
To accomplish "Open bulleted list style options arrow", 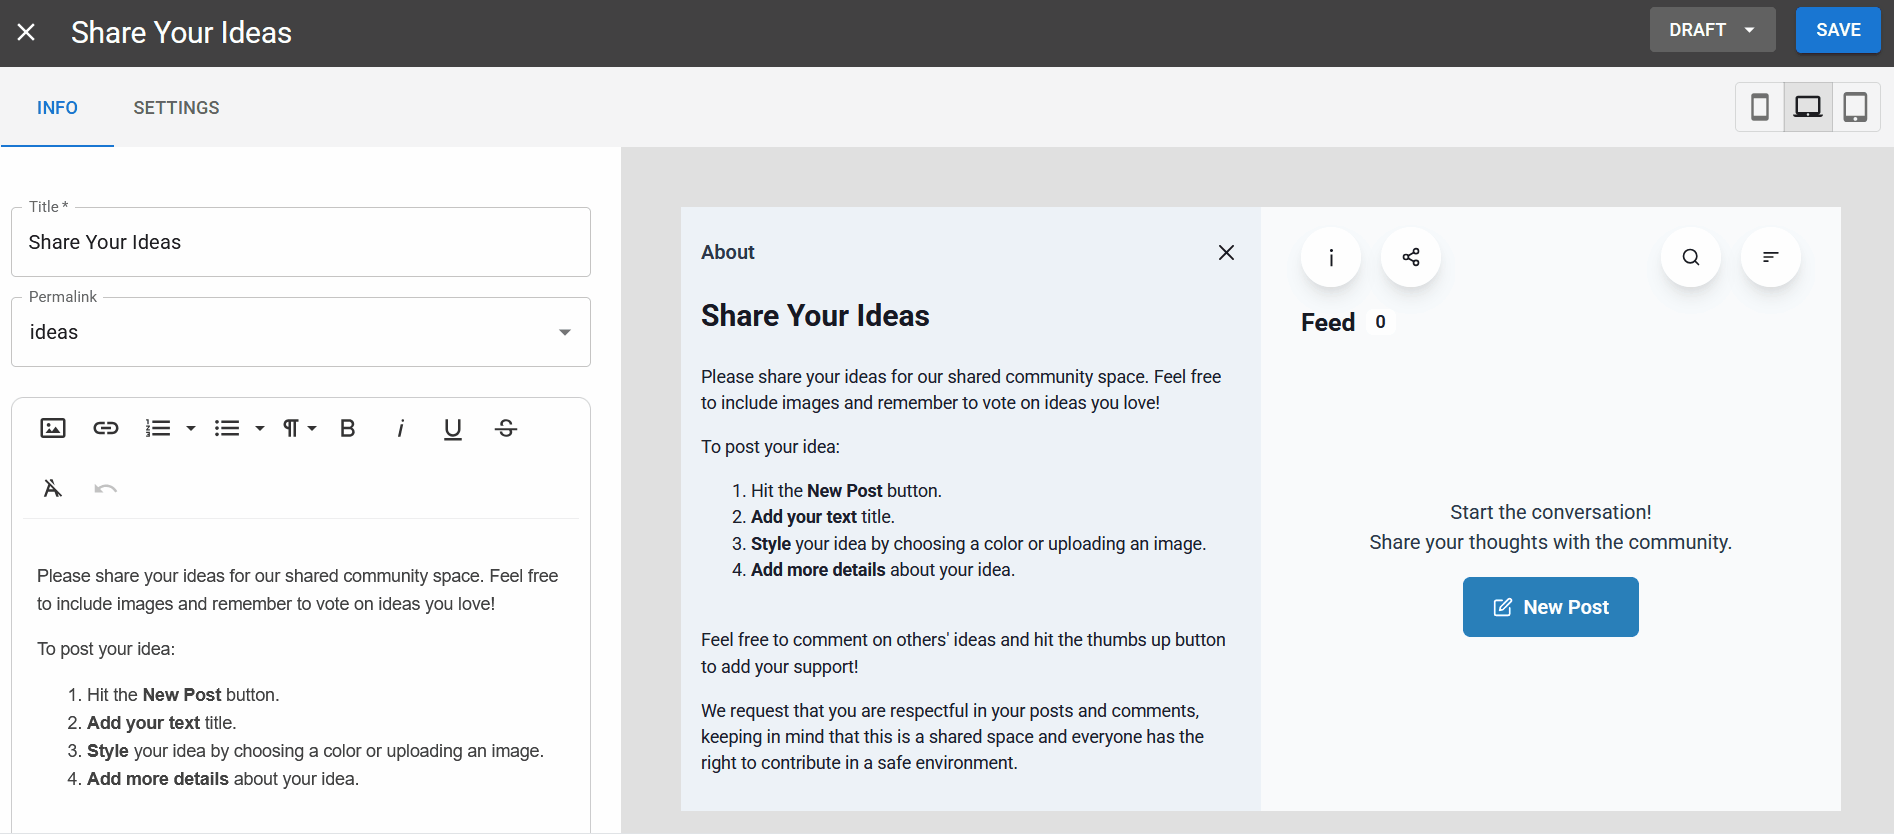I will pyautogui.click(x=260, y=428).
